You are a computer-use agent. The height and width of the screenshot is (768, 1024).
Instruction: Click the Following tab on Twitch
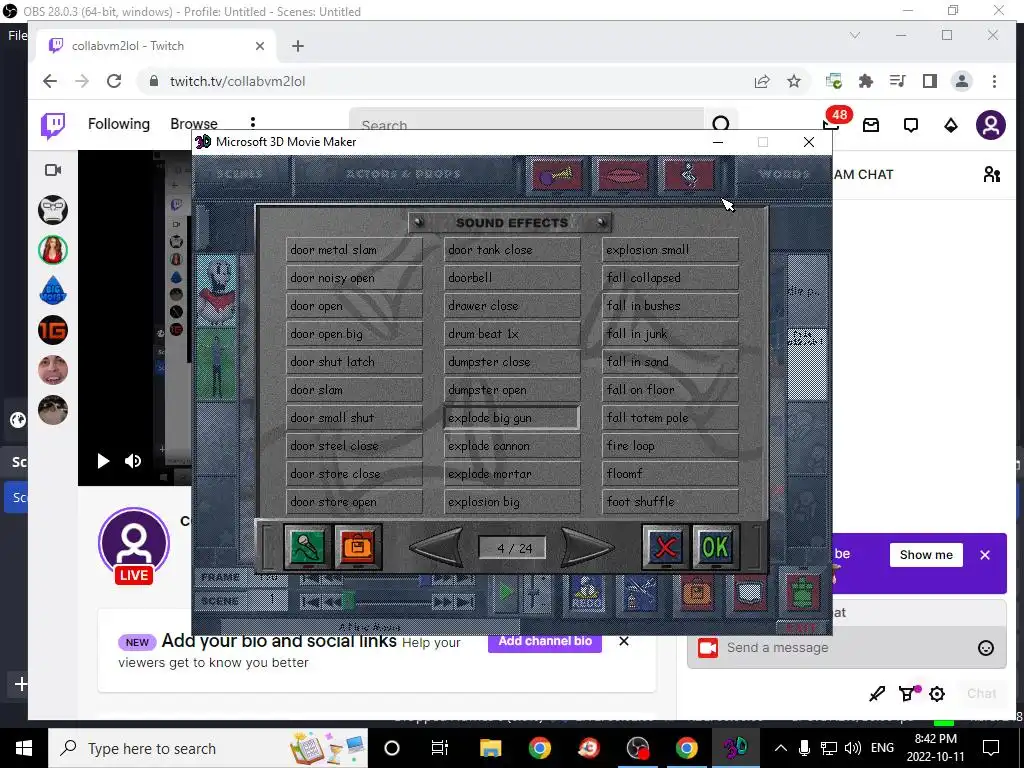pos(119,124)
